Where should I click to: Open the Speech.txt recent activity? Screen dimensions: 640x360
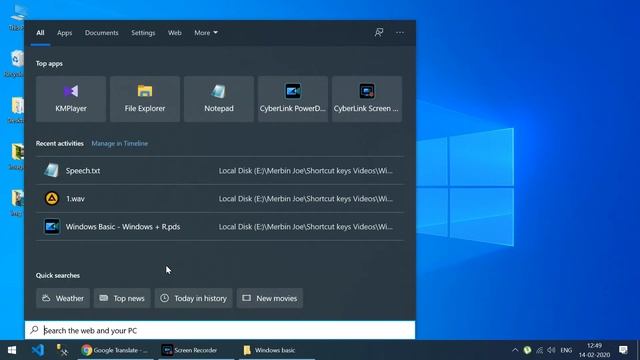pyautogui.click(x=220, y=171)
